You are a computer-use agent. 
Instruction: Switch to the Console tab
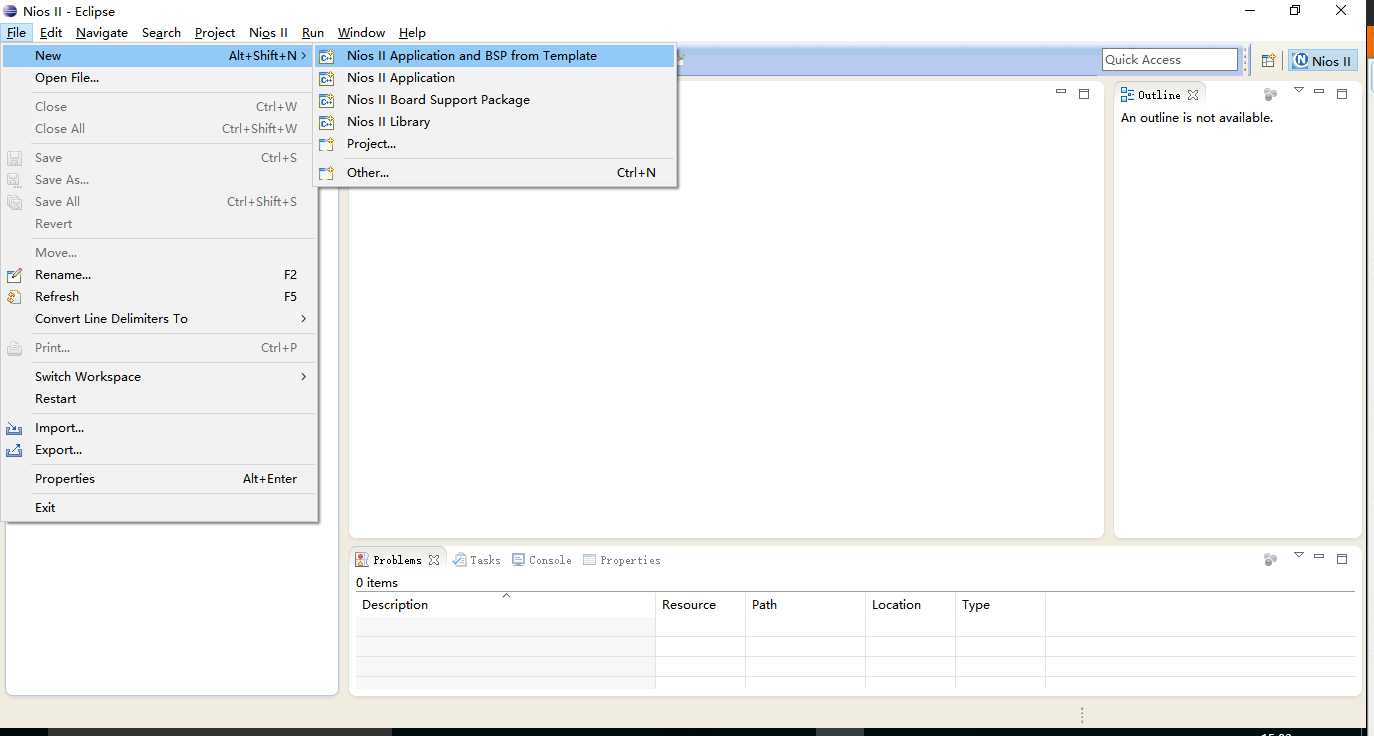[x=542, y=560]
